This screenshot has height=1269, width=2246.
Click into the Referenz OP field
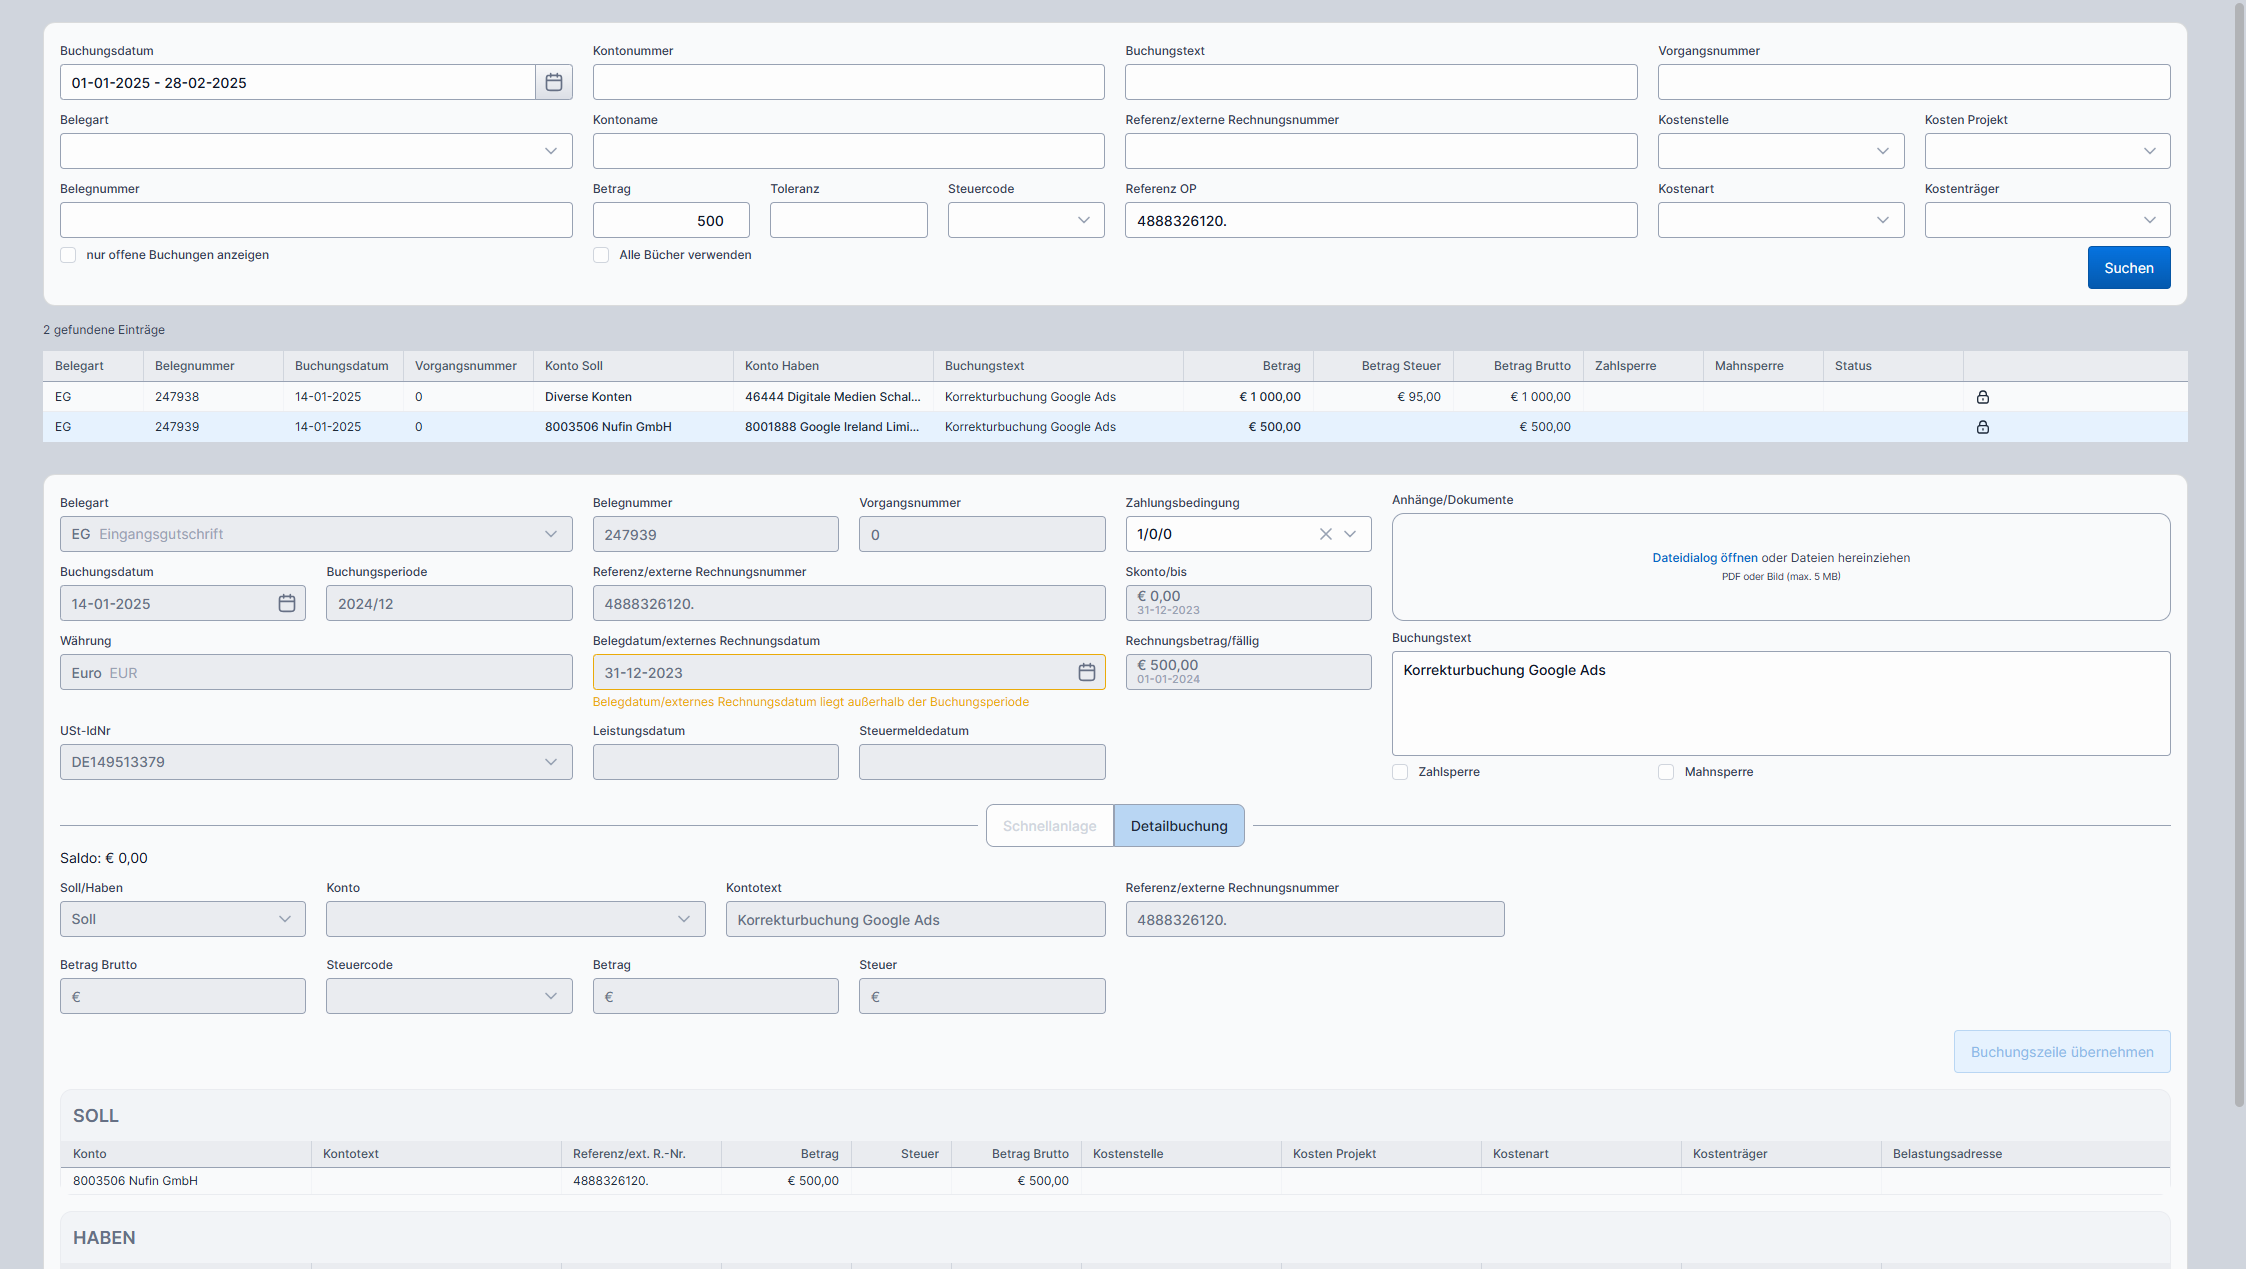1380,220
